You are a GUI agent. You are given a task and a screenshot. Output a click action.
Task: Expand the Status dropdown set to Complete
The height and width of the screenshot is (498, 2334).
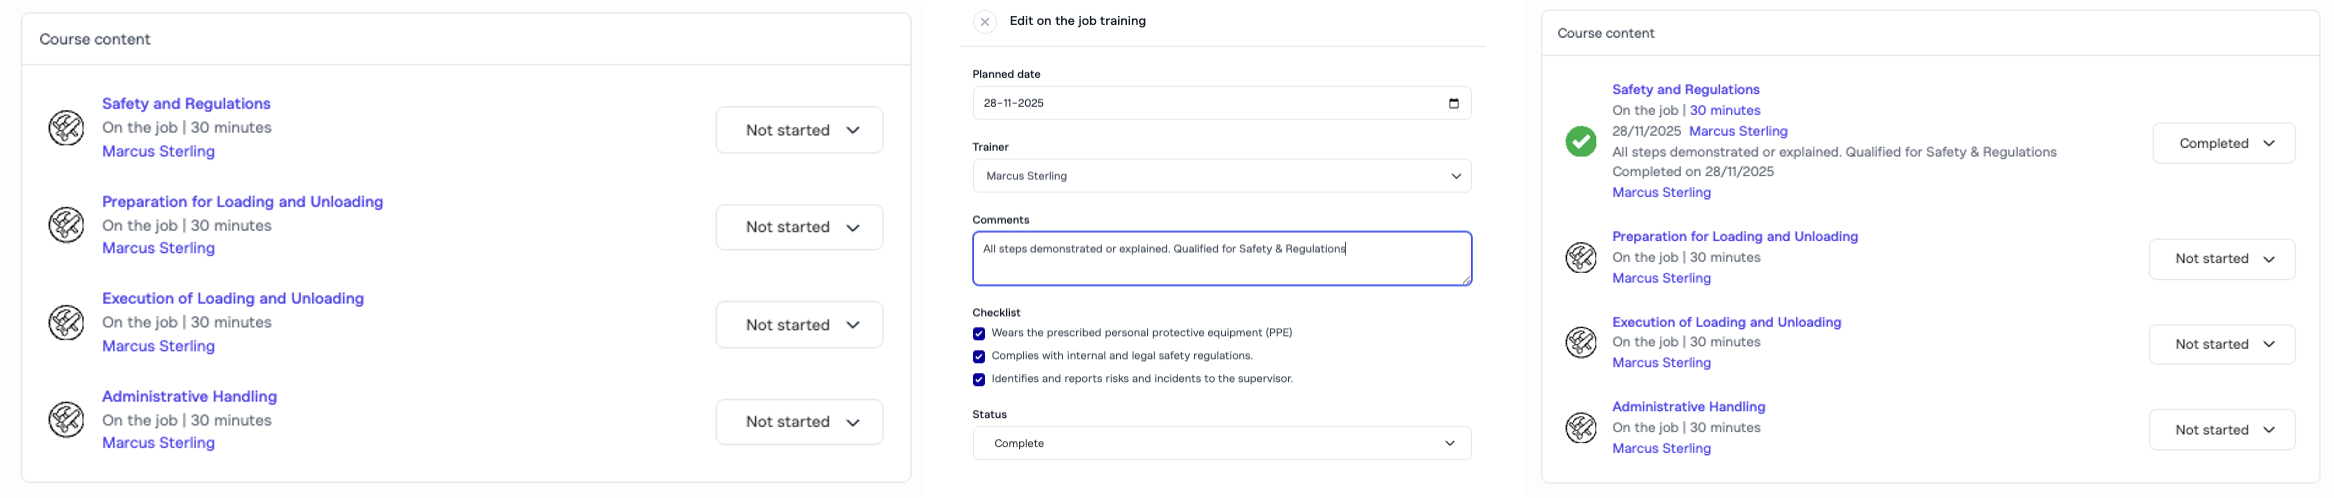(1221, 443)
